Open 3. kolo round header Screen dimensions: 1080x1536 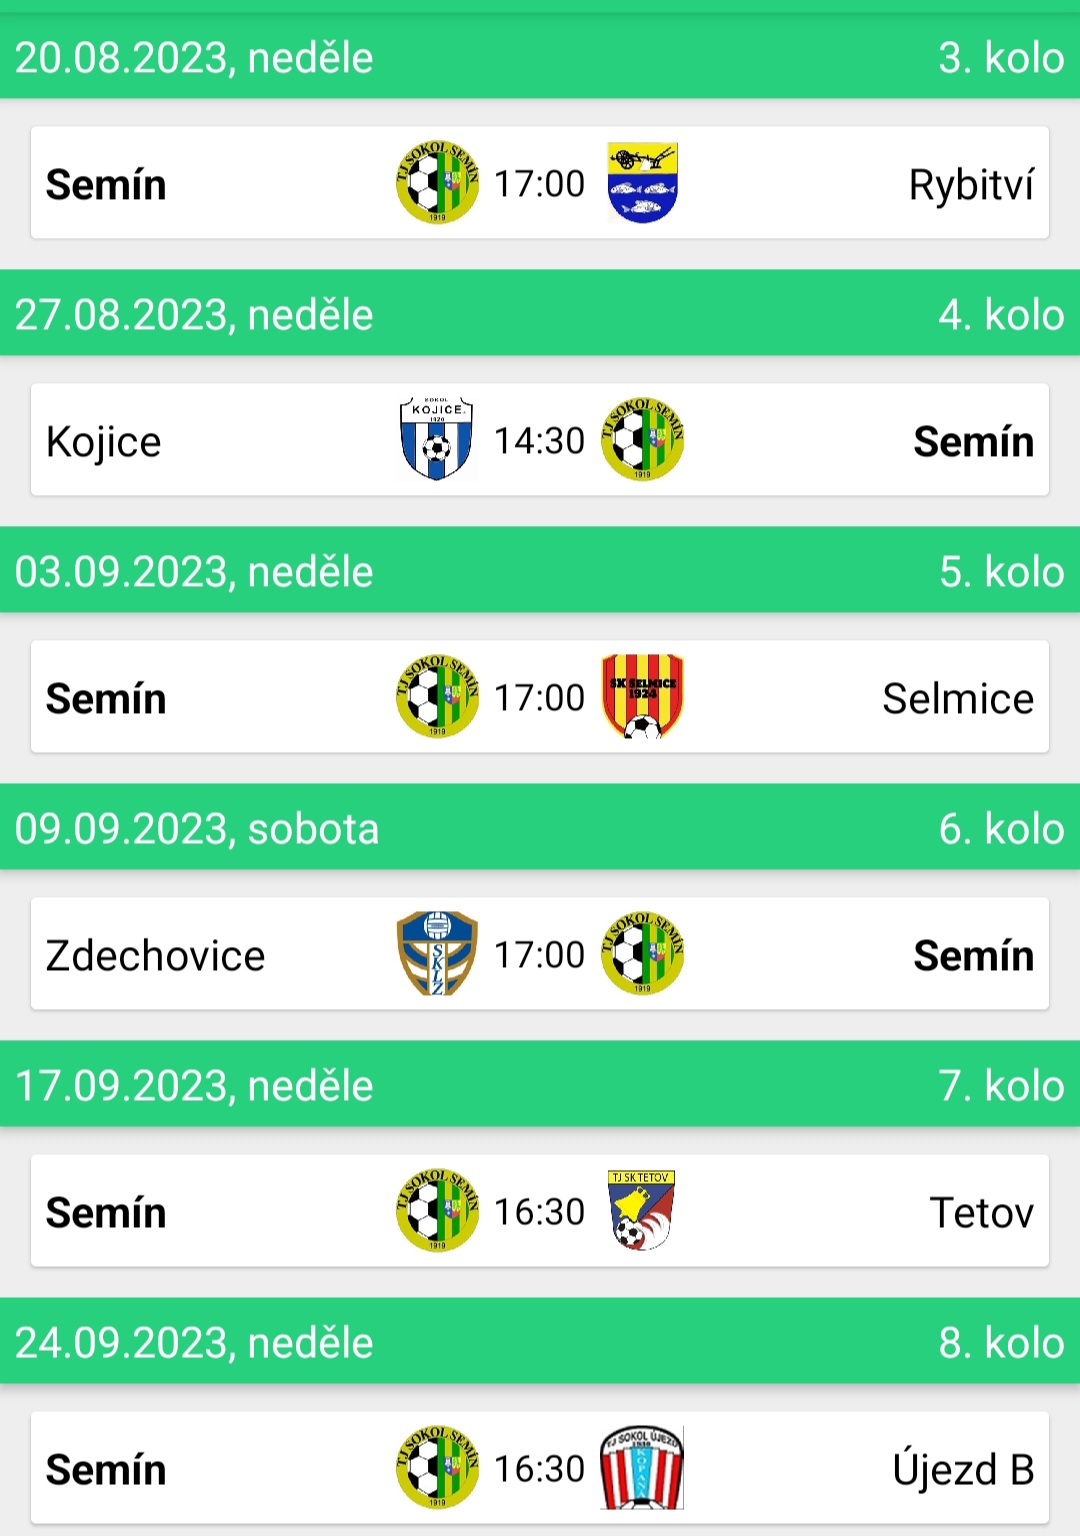coord(1001,58)
